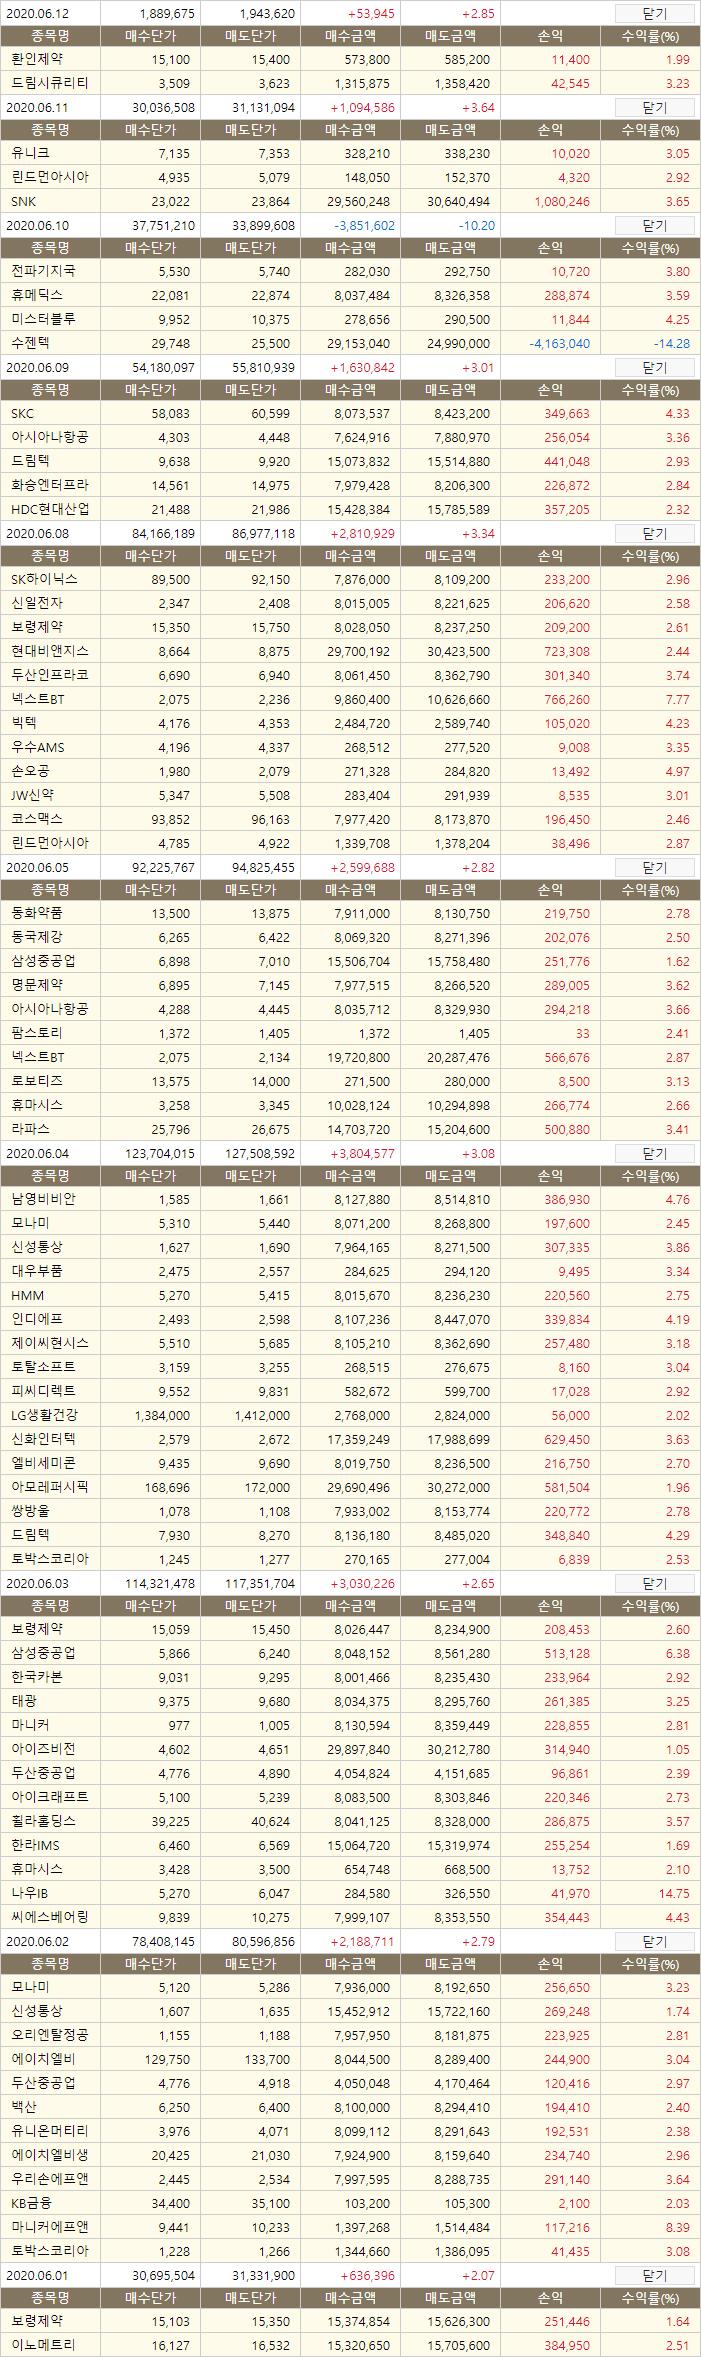
Task: Click the 닫기 button for 2020.06.12
Action: (x=654, y=13)
